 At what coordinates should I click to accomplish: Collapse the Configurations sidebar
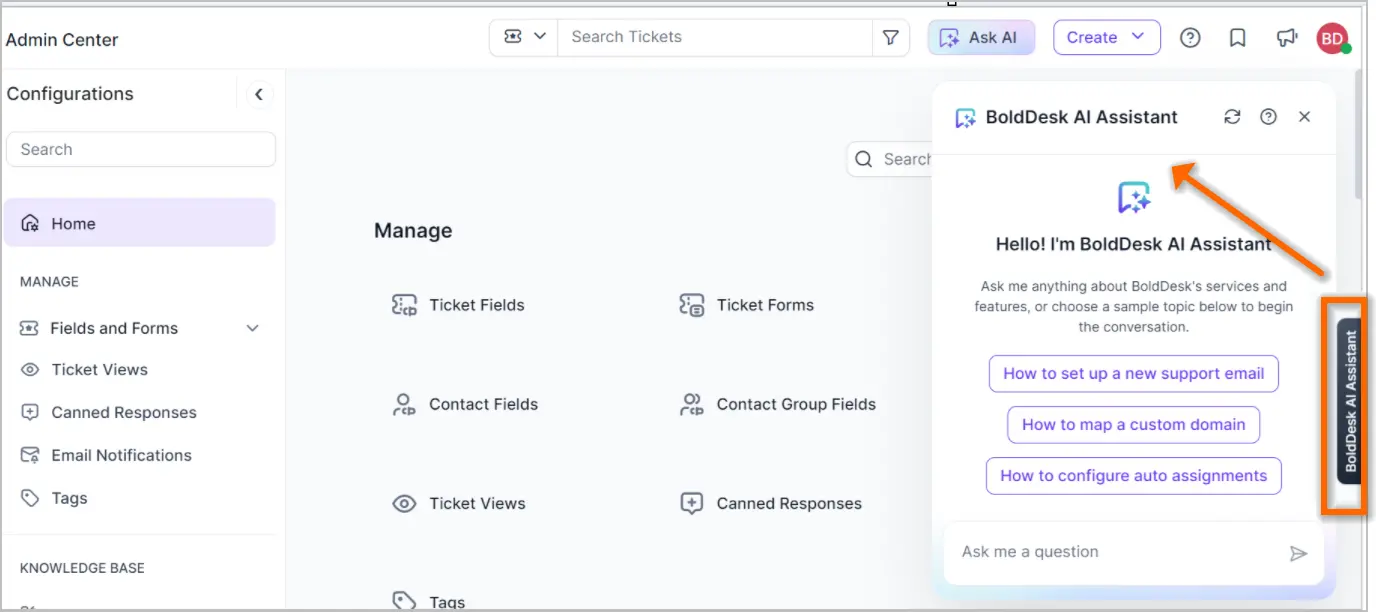pyautogui.click(x=259, y=94)
